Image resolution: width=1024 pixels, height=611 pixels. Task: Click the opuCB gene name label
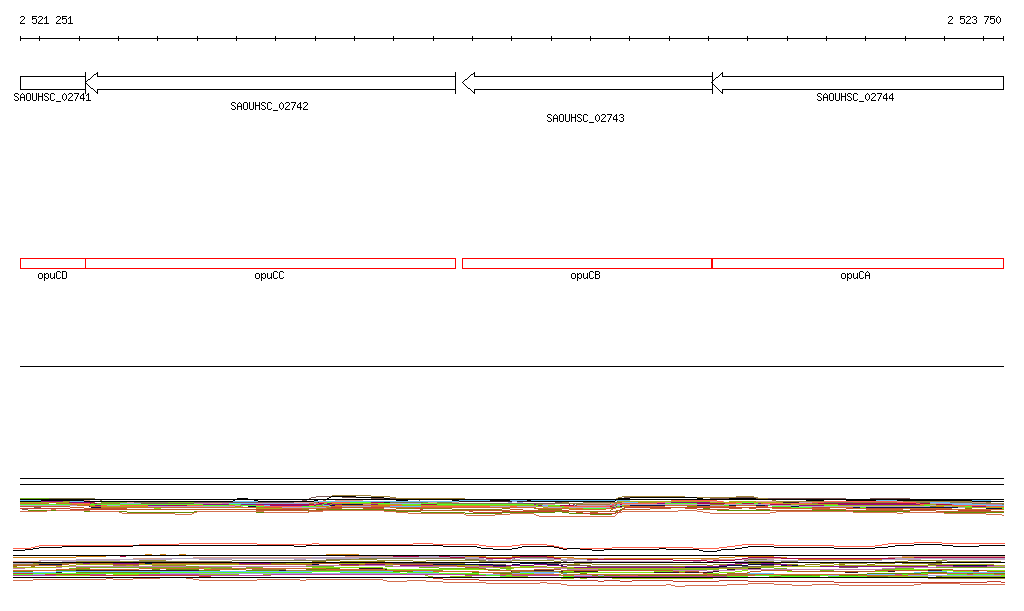click(x=585, y=275)
